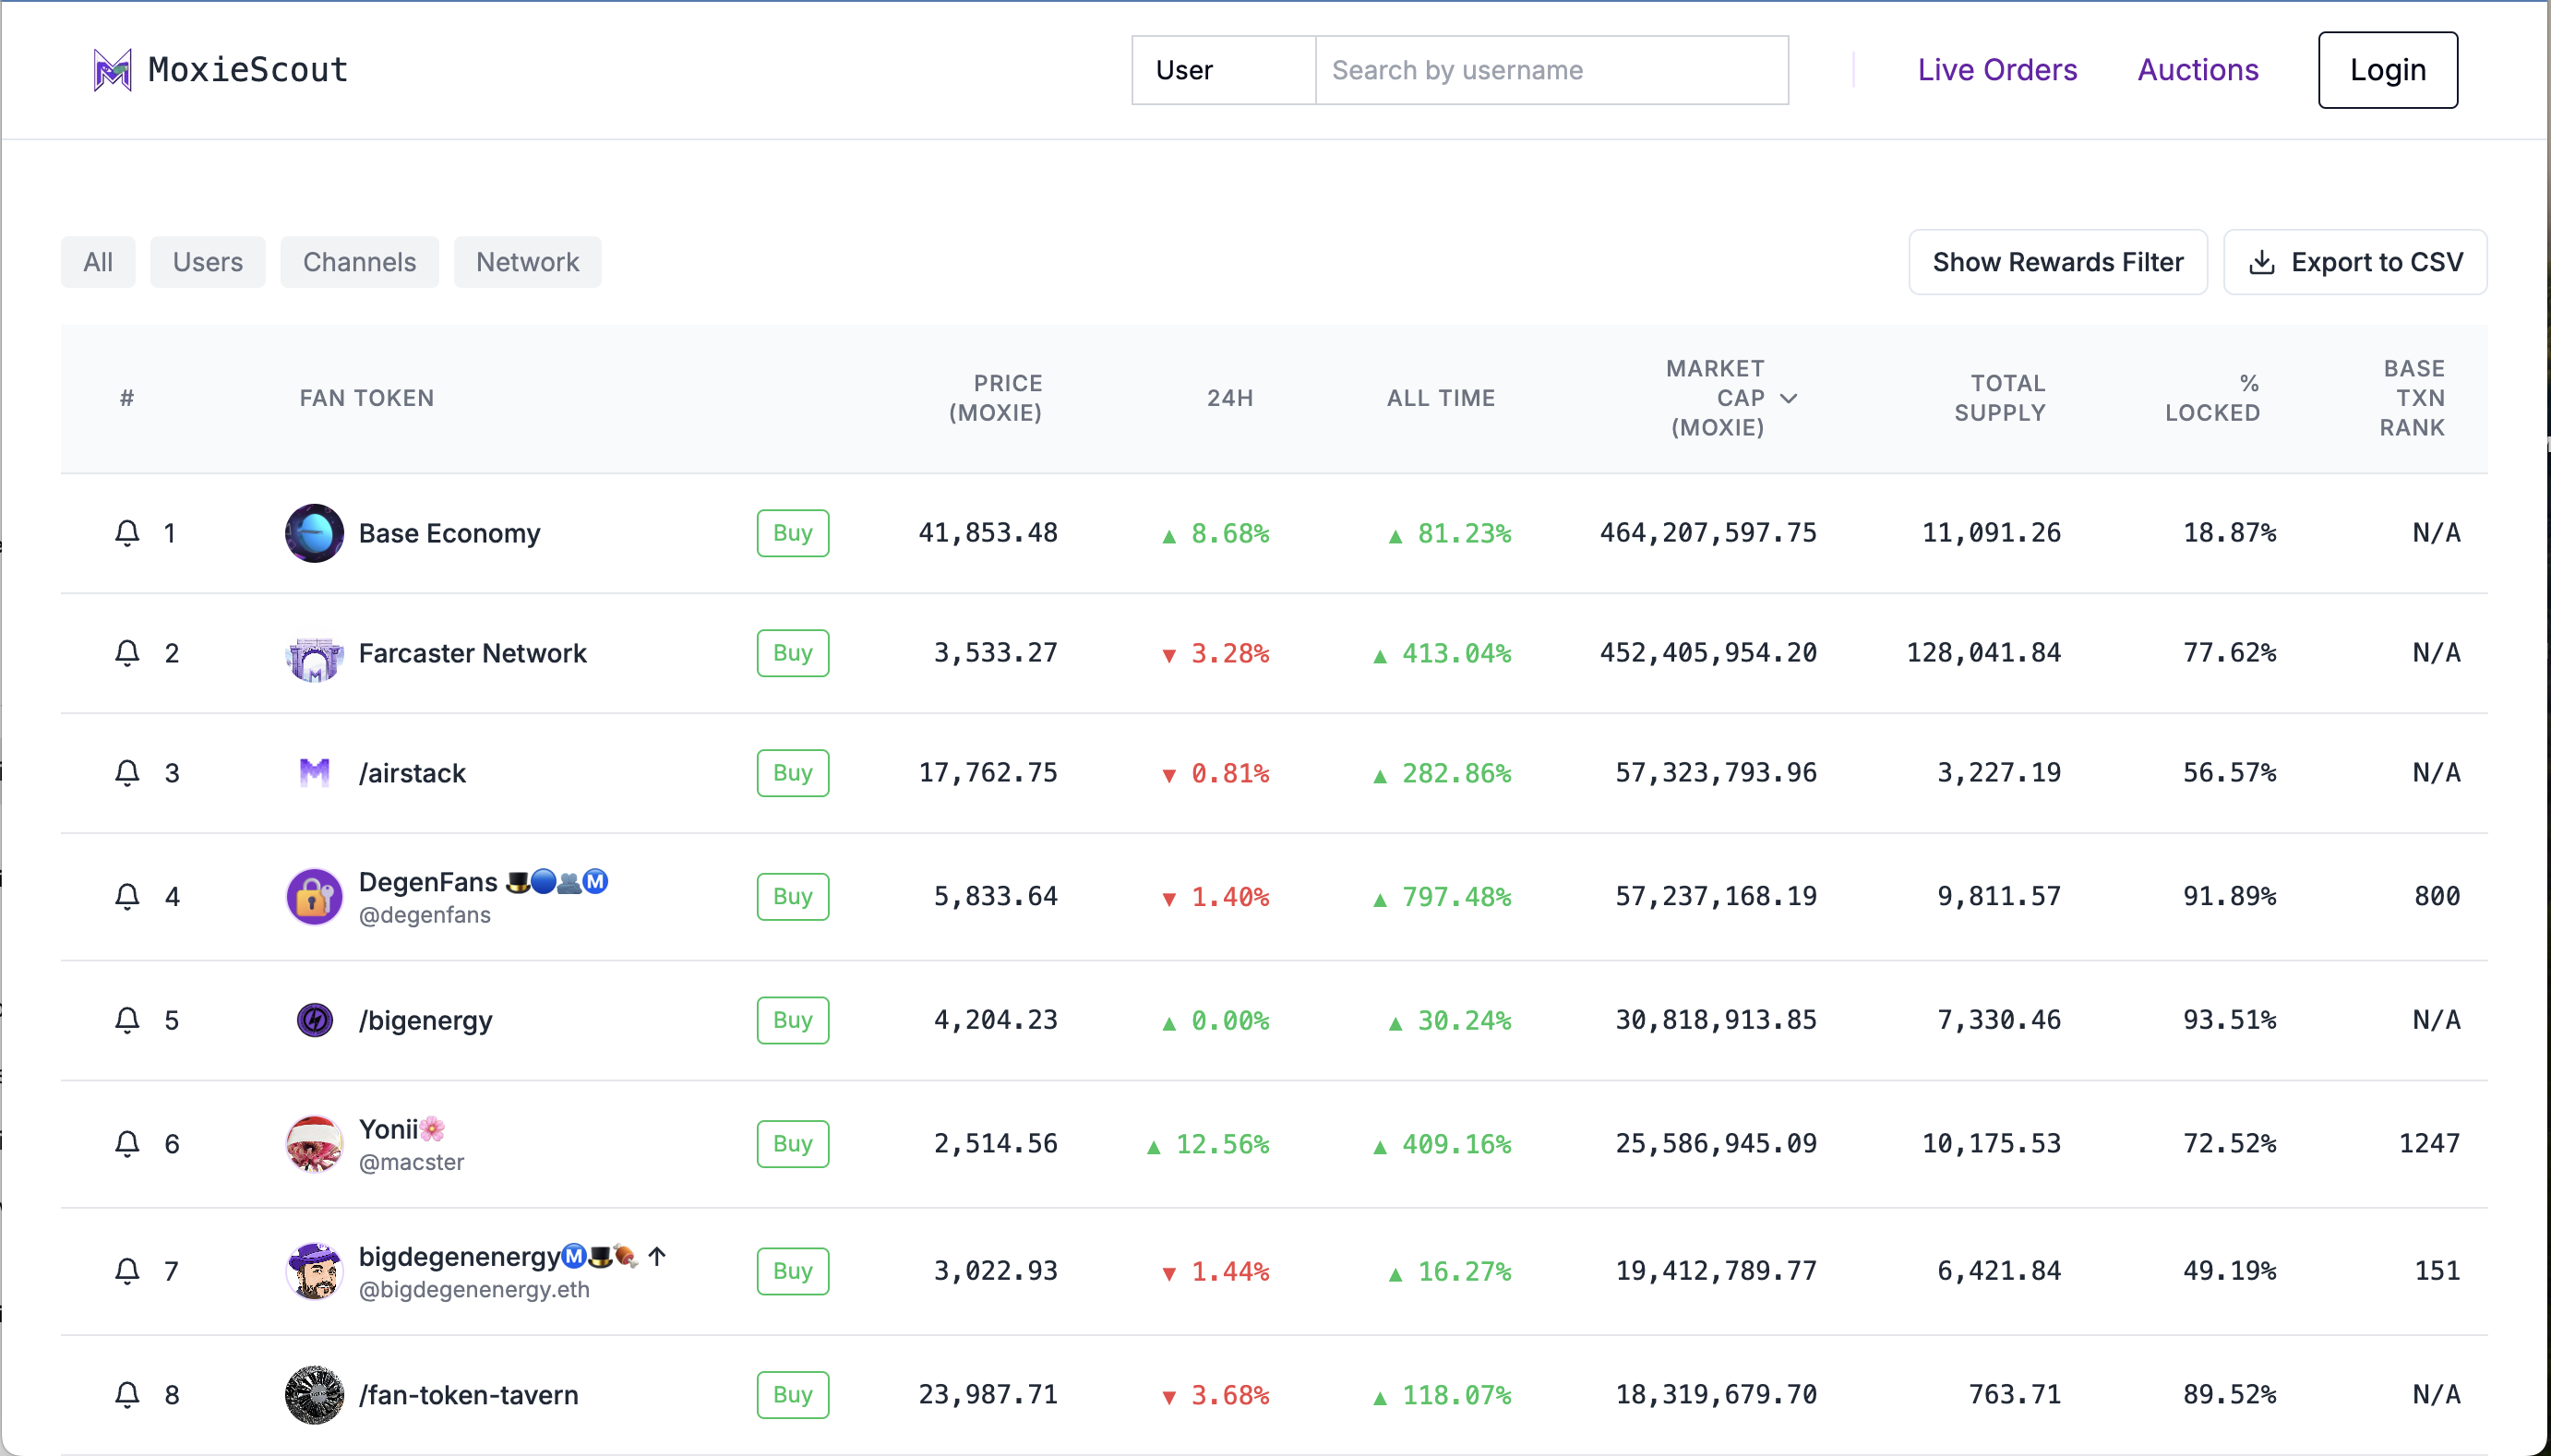Select the Channels filter tab
Image resolution: width=2551 pixels, height=1456 pixels.
tap(360, 262)
